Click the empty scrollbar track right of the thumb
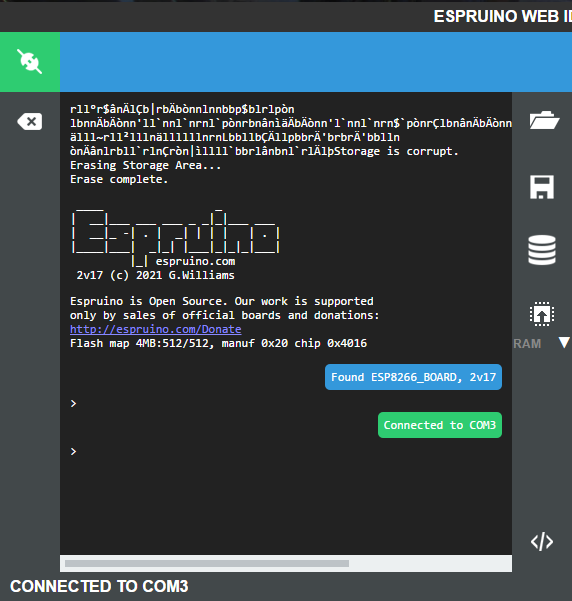The height and width of the screenshot is (601, 572). pos(429,563)
